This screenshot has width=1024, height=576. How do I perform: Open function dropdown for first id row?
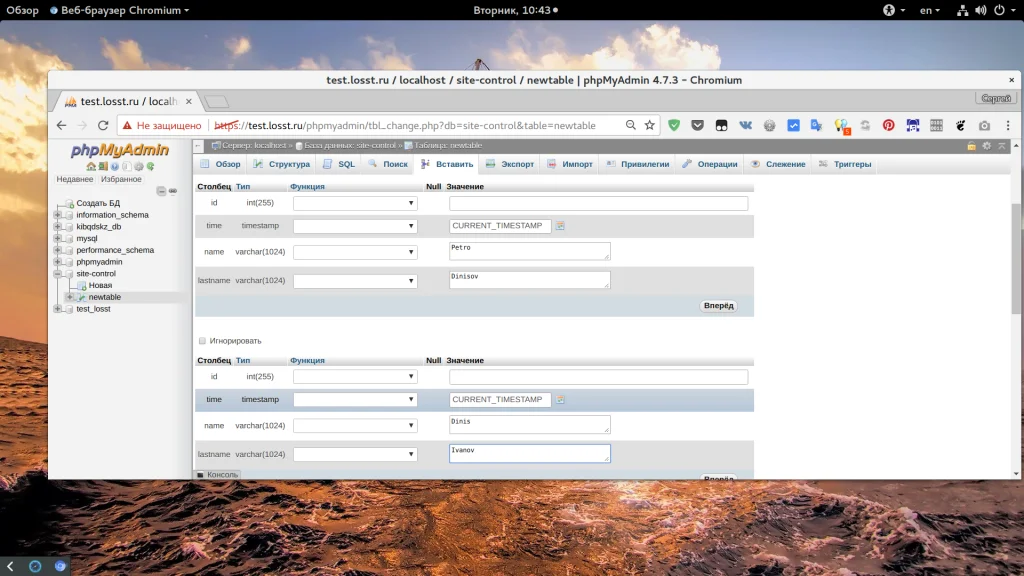pyautogui.click(x=355, y=203)
